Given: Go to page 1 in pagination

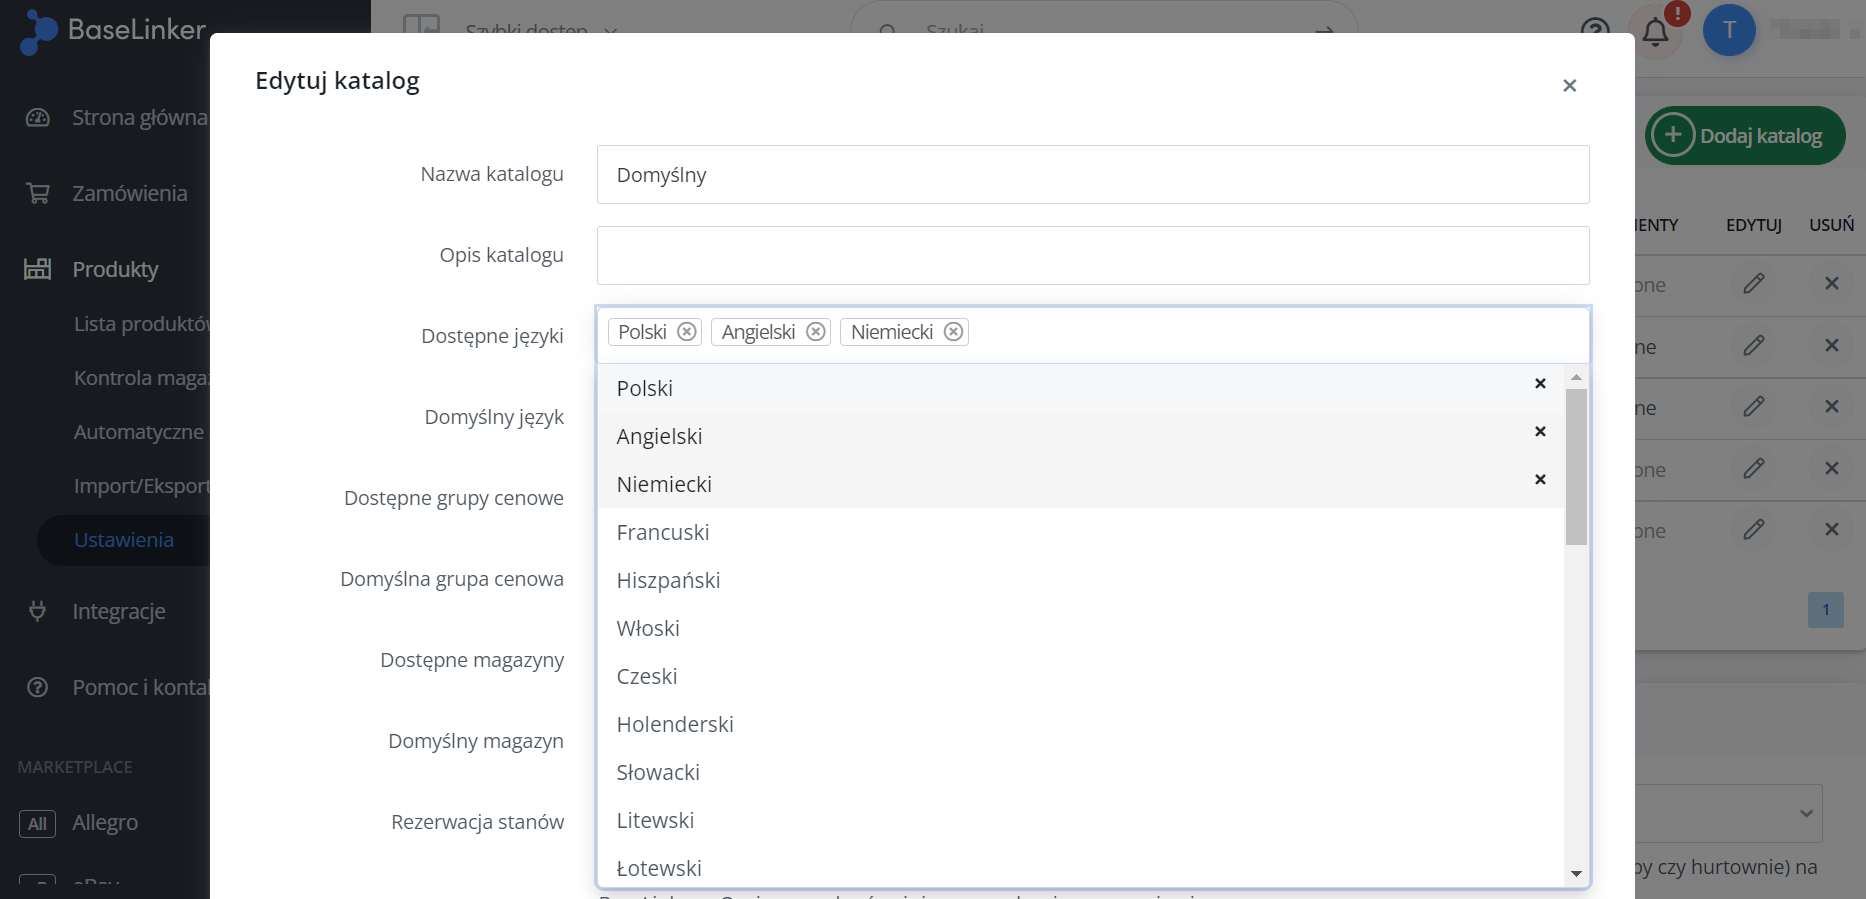Looking at the screenshot, I should (x=1826, y=610).
